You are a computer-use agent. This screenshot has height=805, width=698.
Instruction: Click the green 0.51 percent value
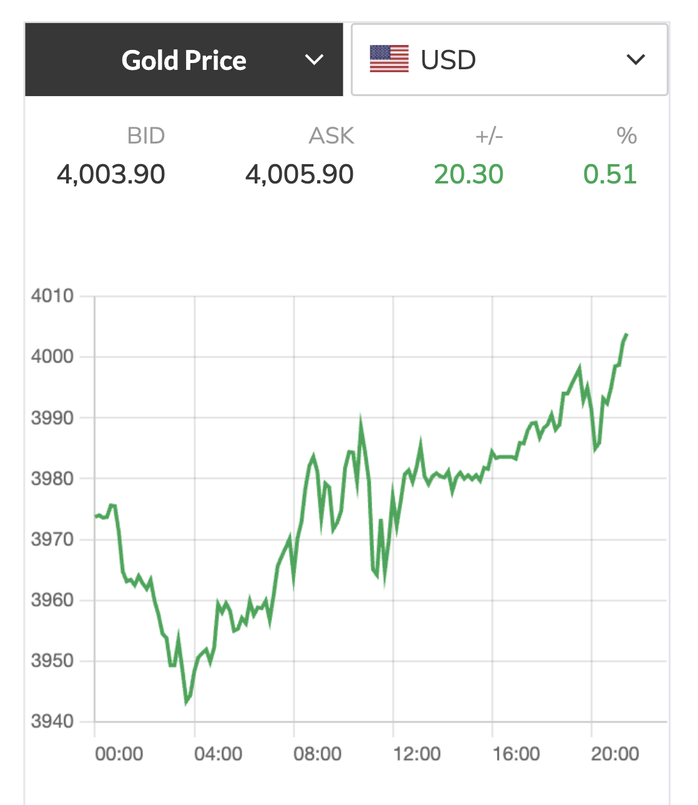610,174
